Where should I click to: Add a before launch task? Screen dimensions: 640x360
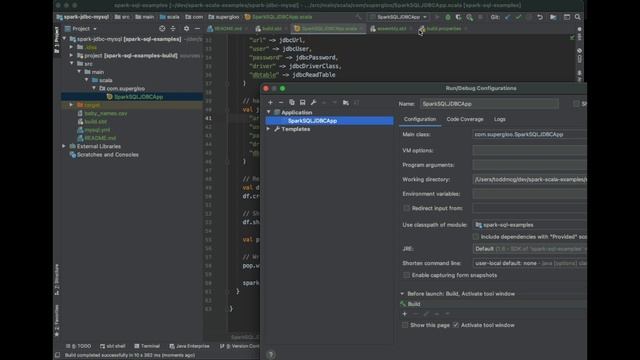(x=404, y=314)
